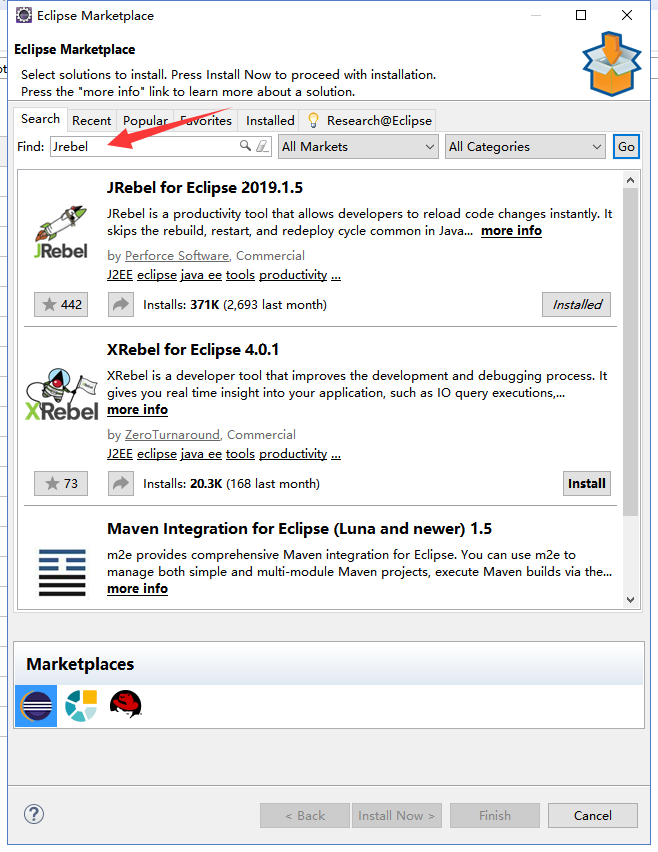
Task: Click eclipse tag under JRebel
Action: pos(157,275)
